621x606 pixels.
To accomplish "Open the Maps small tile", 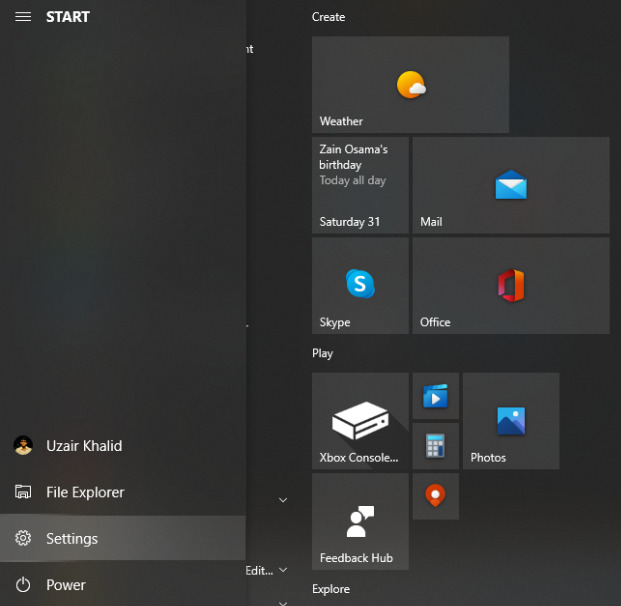I will 436,496.
